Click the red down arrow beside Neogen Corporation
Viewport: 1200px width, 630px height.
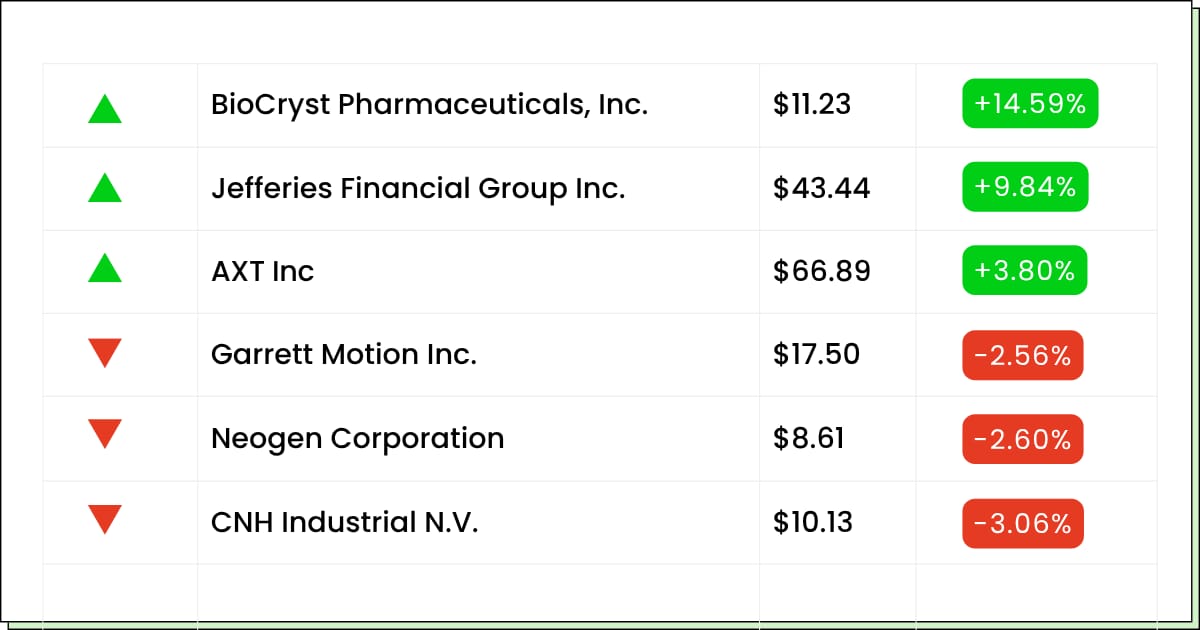(x=105, y=435)
